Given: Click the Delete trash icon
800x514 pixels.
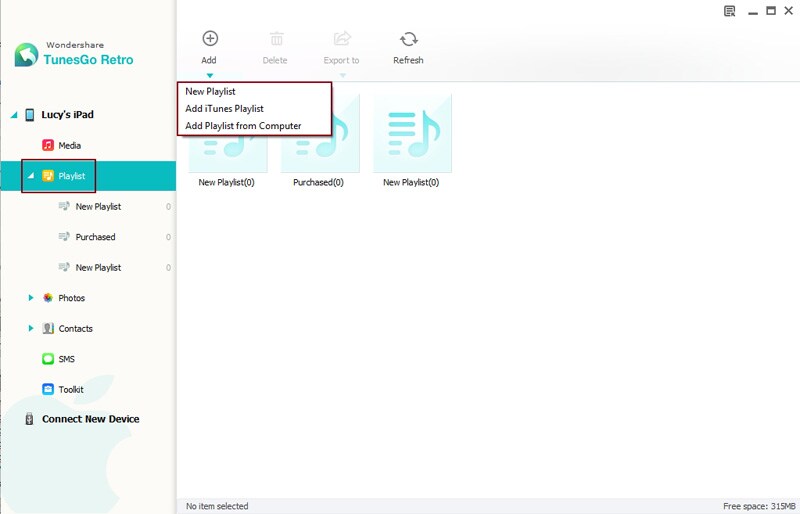Looking at the screenshot, I should tap(276, 39).
